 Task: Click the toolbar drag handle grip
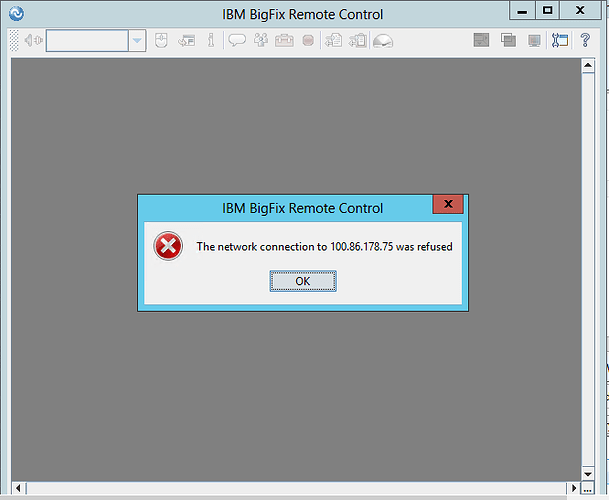click(14, 40)
